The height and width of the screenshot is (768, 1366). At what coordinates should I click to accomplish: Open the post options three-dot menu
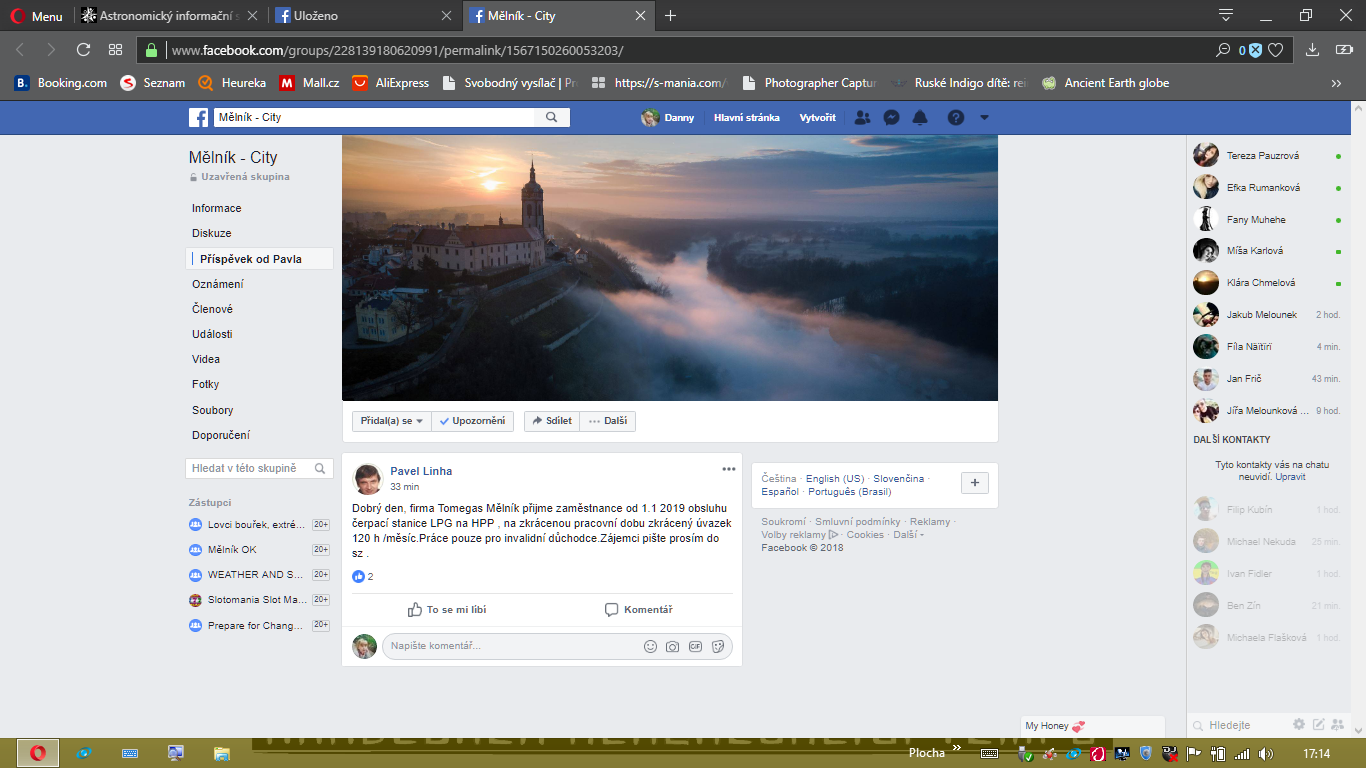(729, 469)
